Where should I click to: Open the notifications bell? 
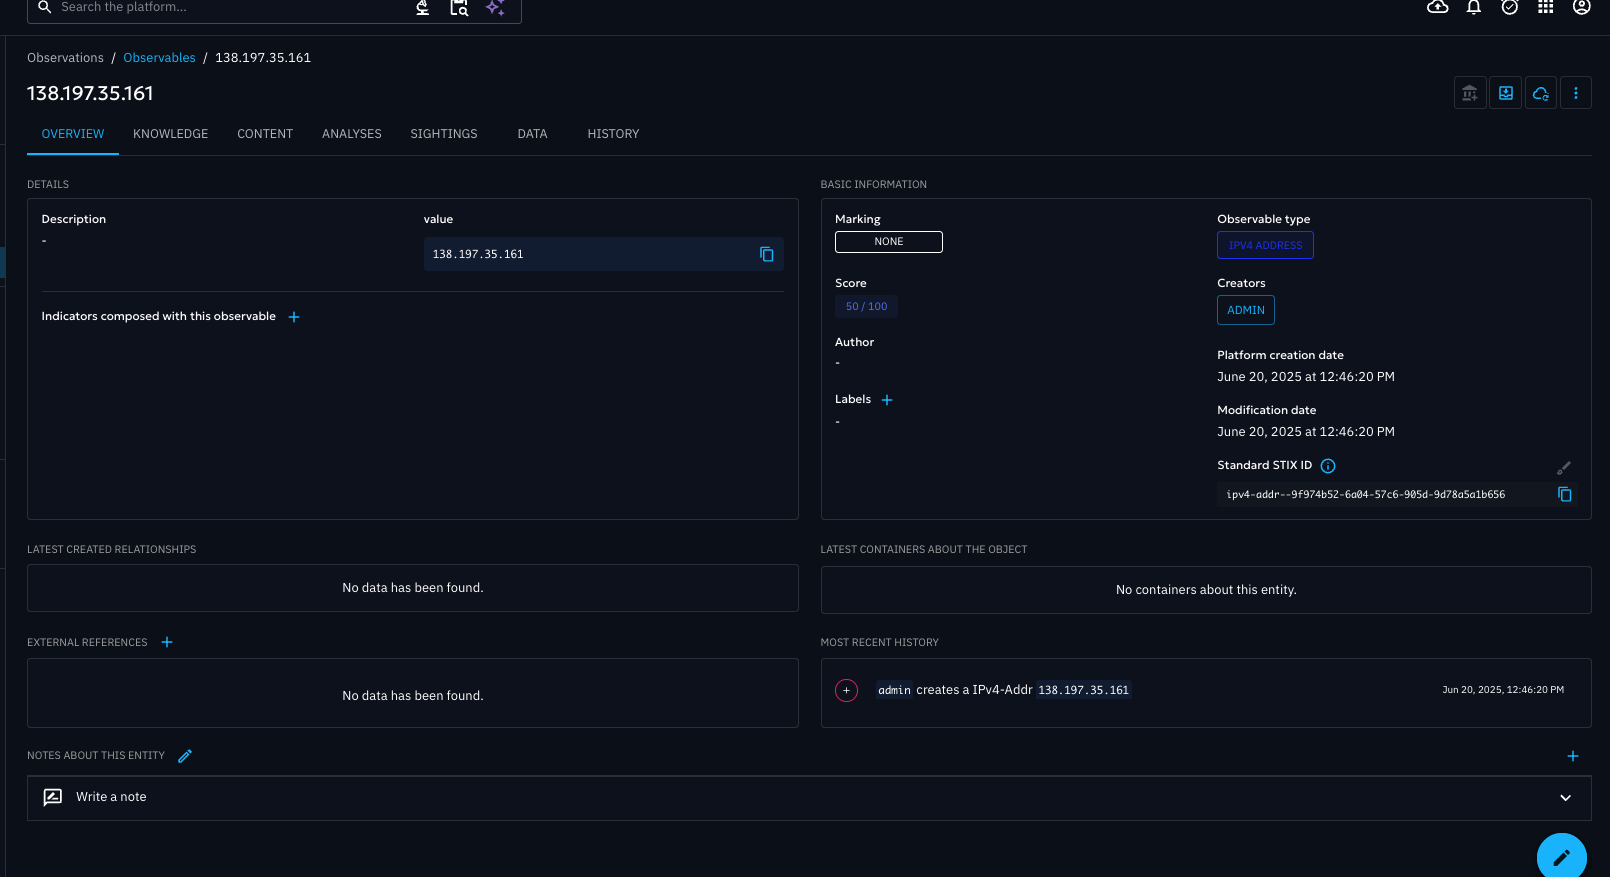1474,7
